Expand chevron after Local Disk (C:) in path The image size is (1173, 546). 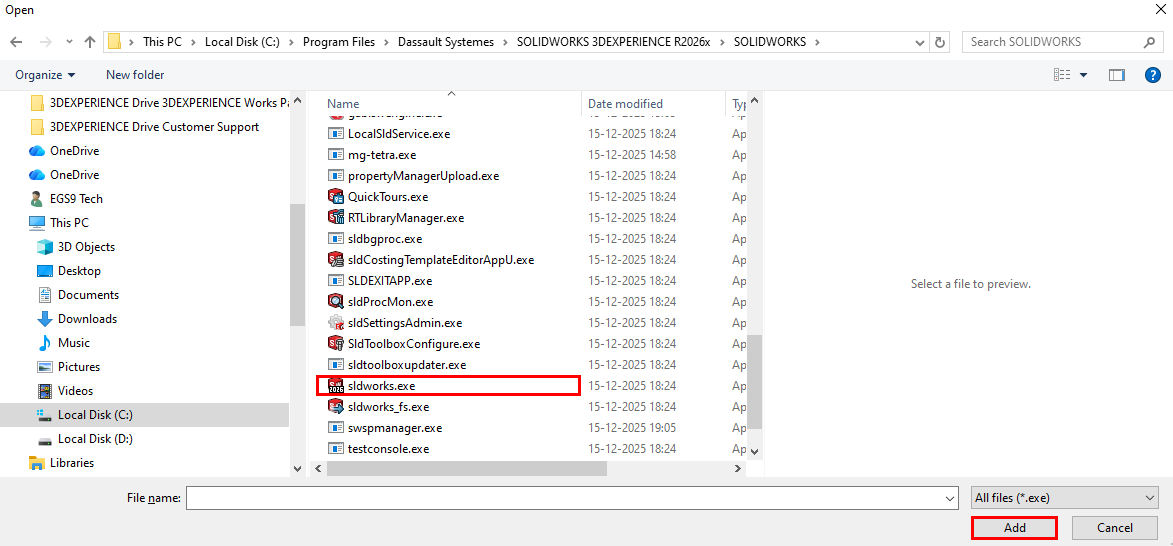291,42
